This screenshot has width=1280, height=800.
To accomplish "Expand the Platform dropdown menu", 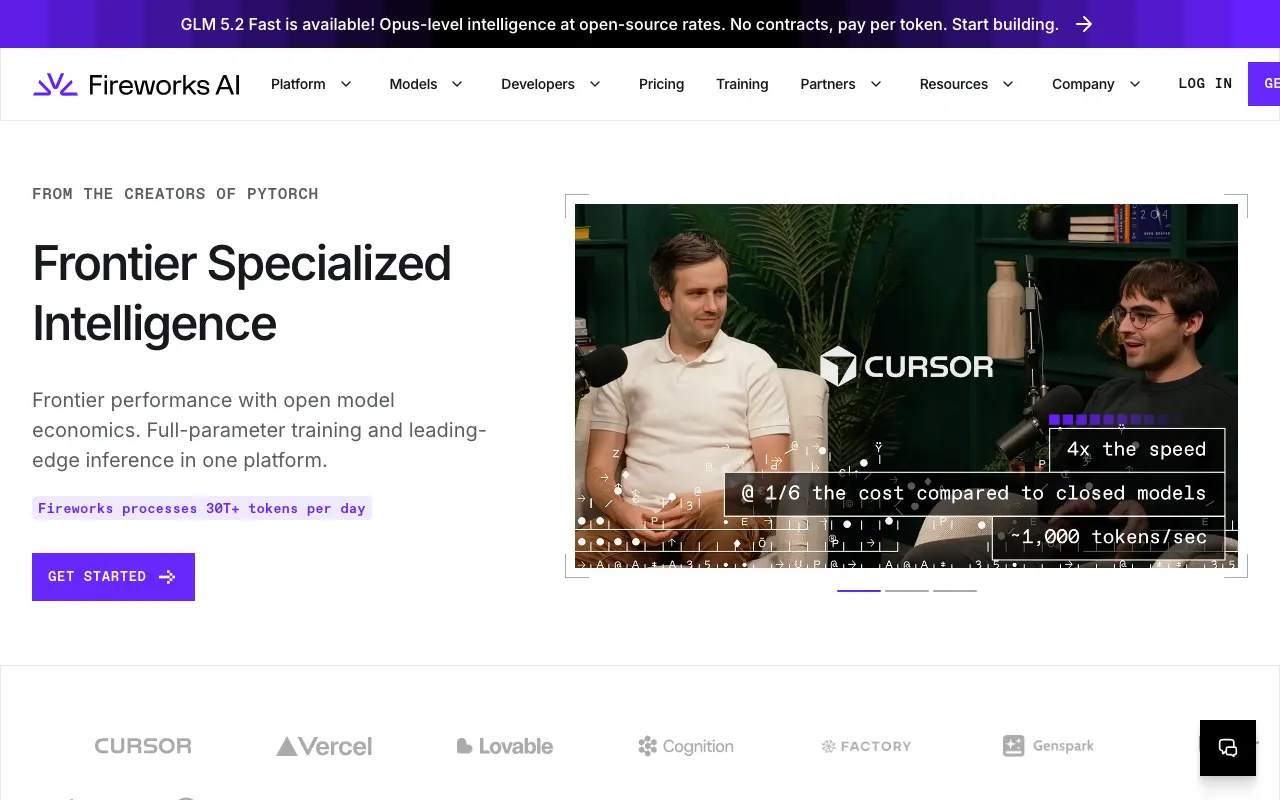I will tap(311, 84).
